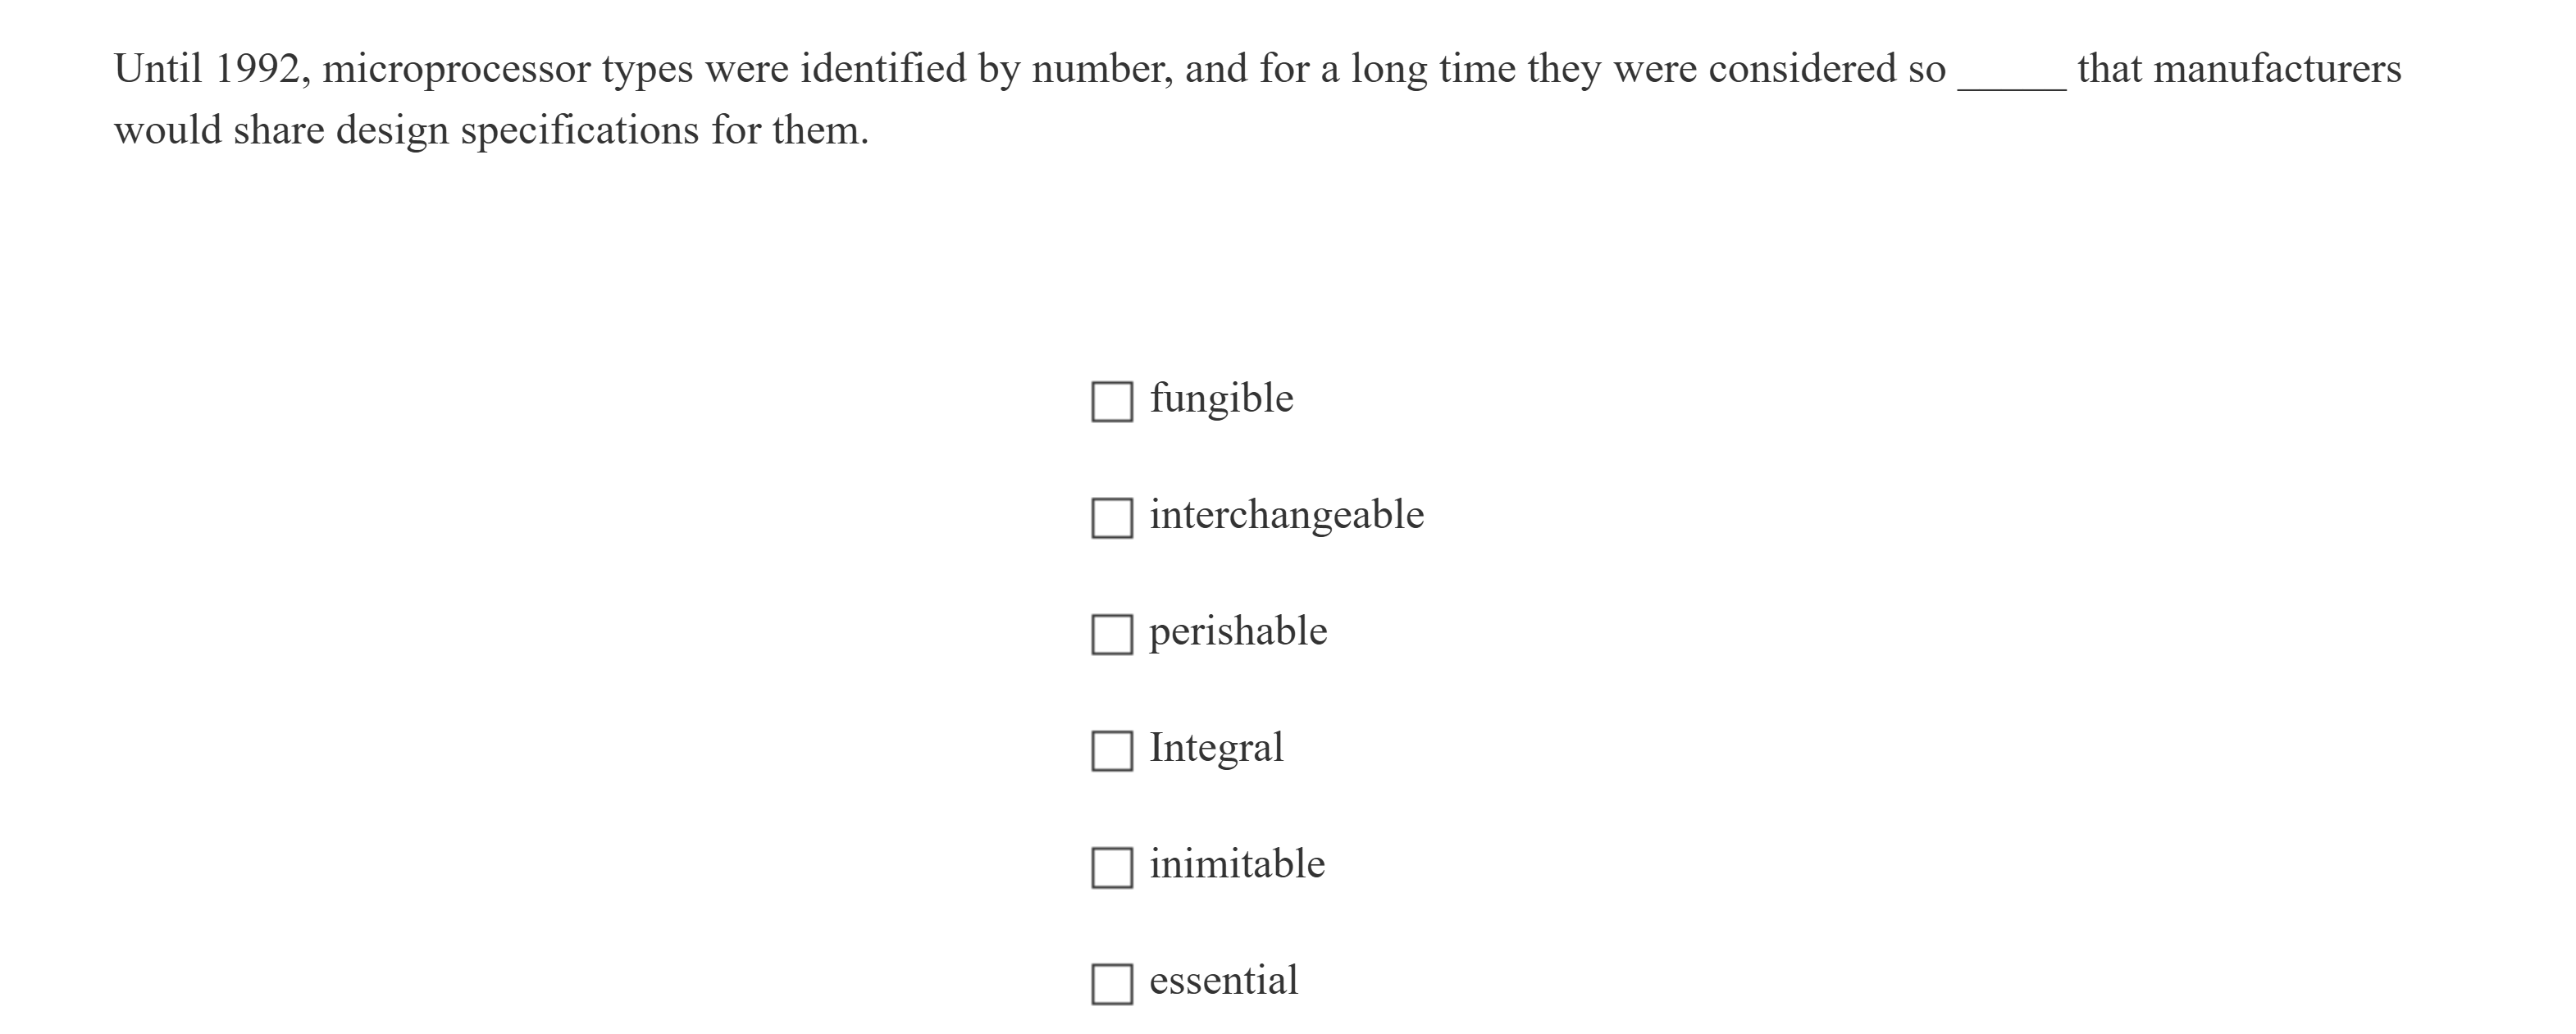Select the perishable answer label
The image size is (2576, 1034).
click(x=1239, y=631)
